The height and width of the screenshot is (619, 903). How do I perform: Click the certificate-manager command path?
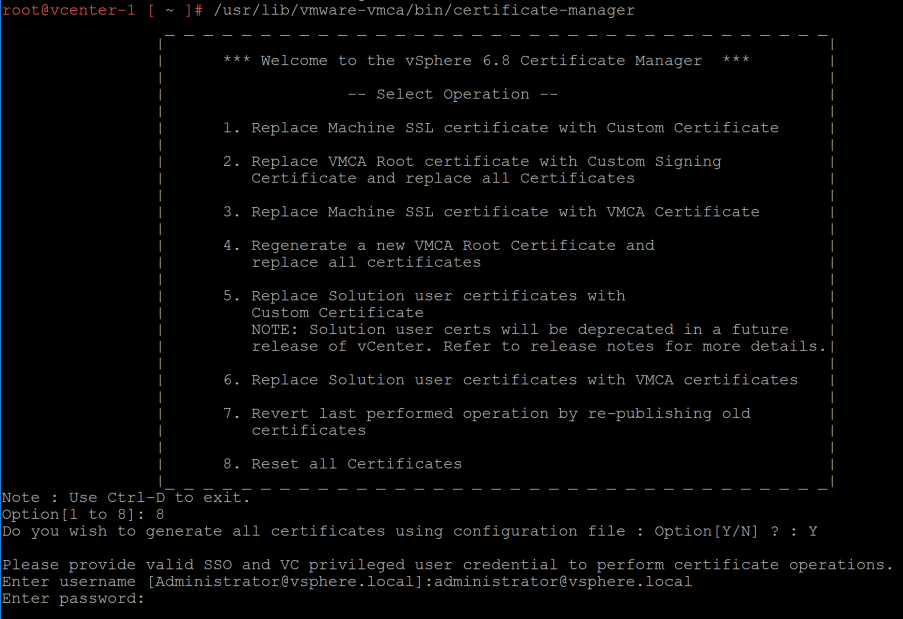[x=424, y=10]
